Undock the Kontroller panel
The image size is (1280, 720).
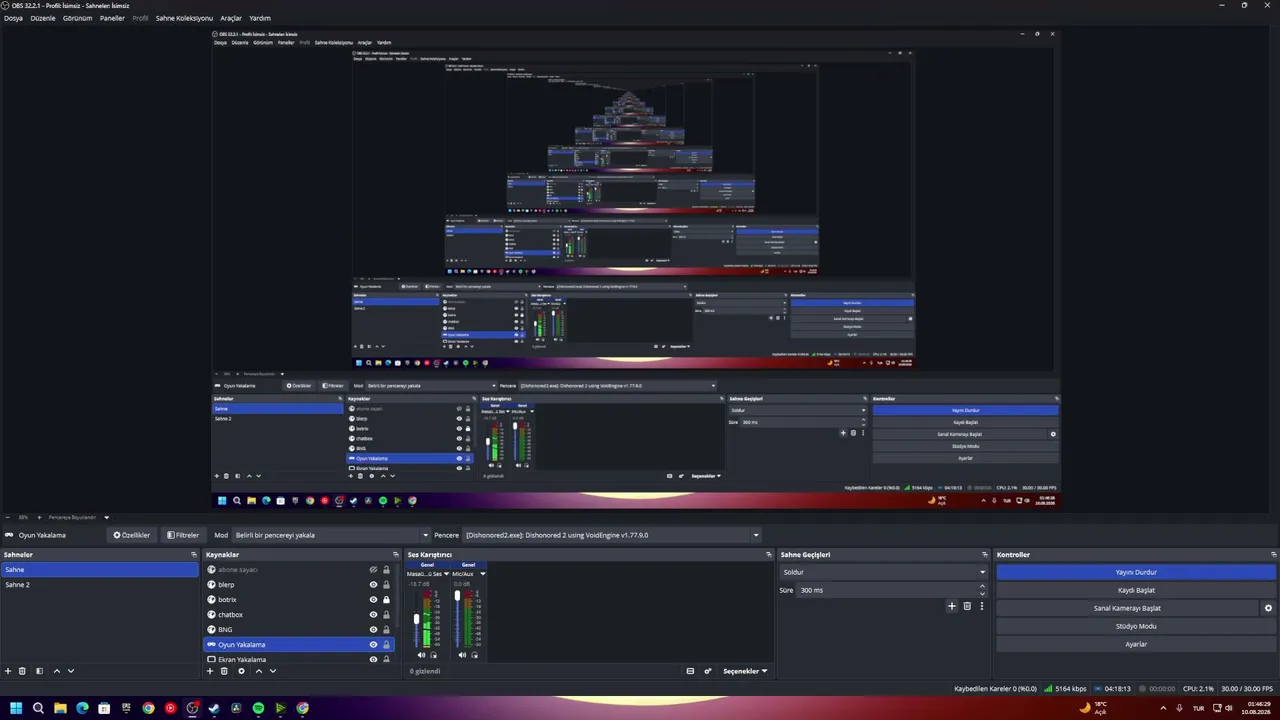pos(1273,555)
